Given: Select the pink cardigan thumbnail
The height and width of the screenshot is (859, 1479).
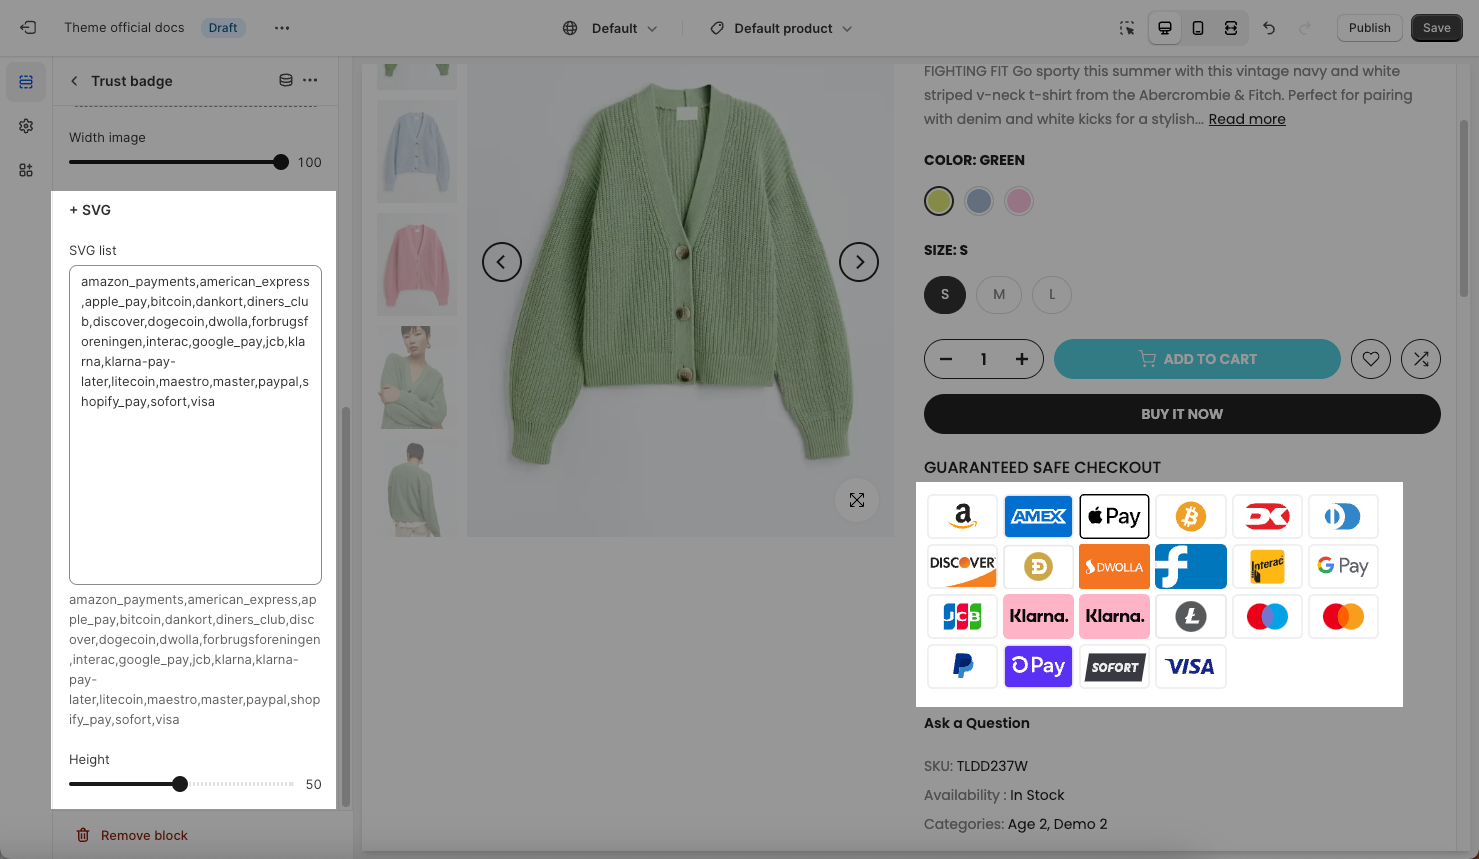Looking at the screenshot, I should pyautogui.click(x=417, y=264).
